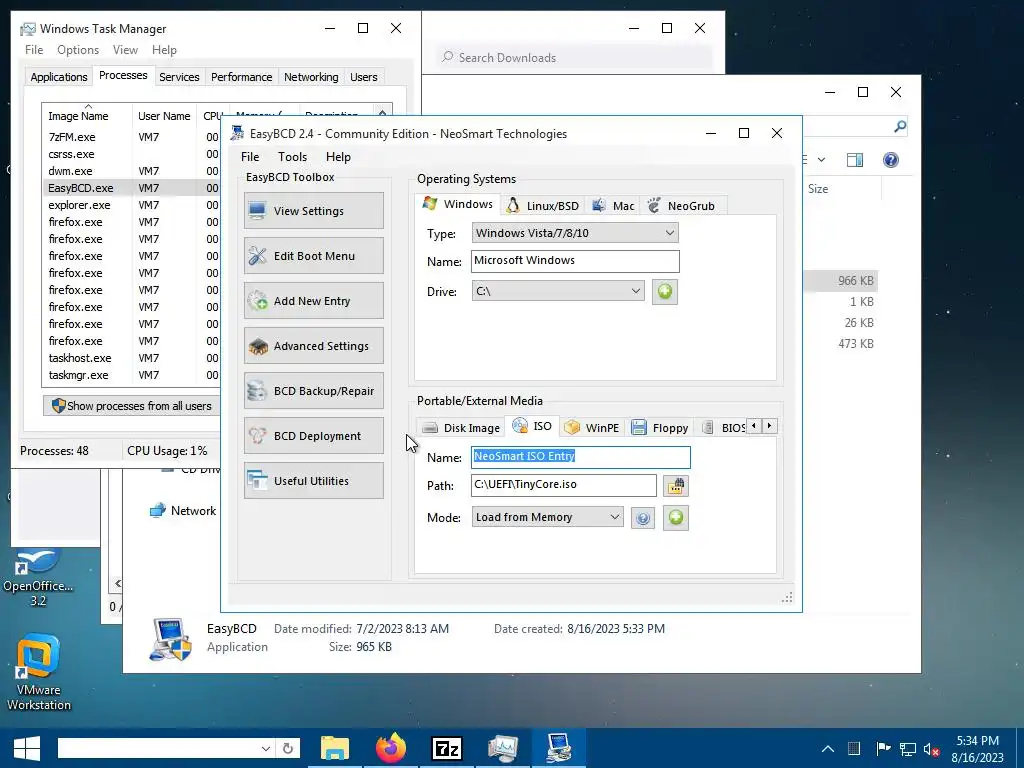
Task: Click Show processes from all users
Action: pyautogui.click(x=131, y=406)
